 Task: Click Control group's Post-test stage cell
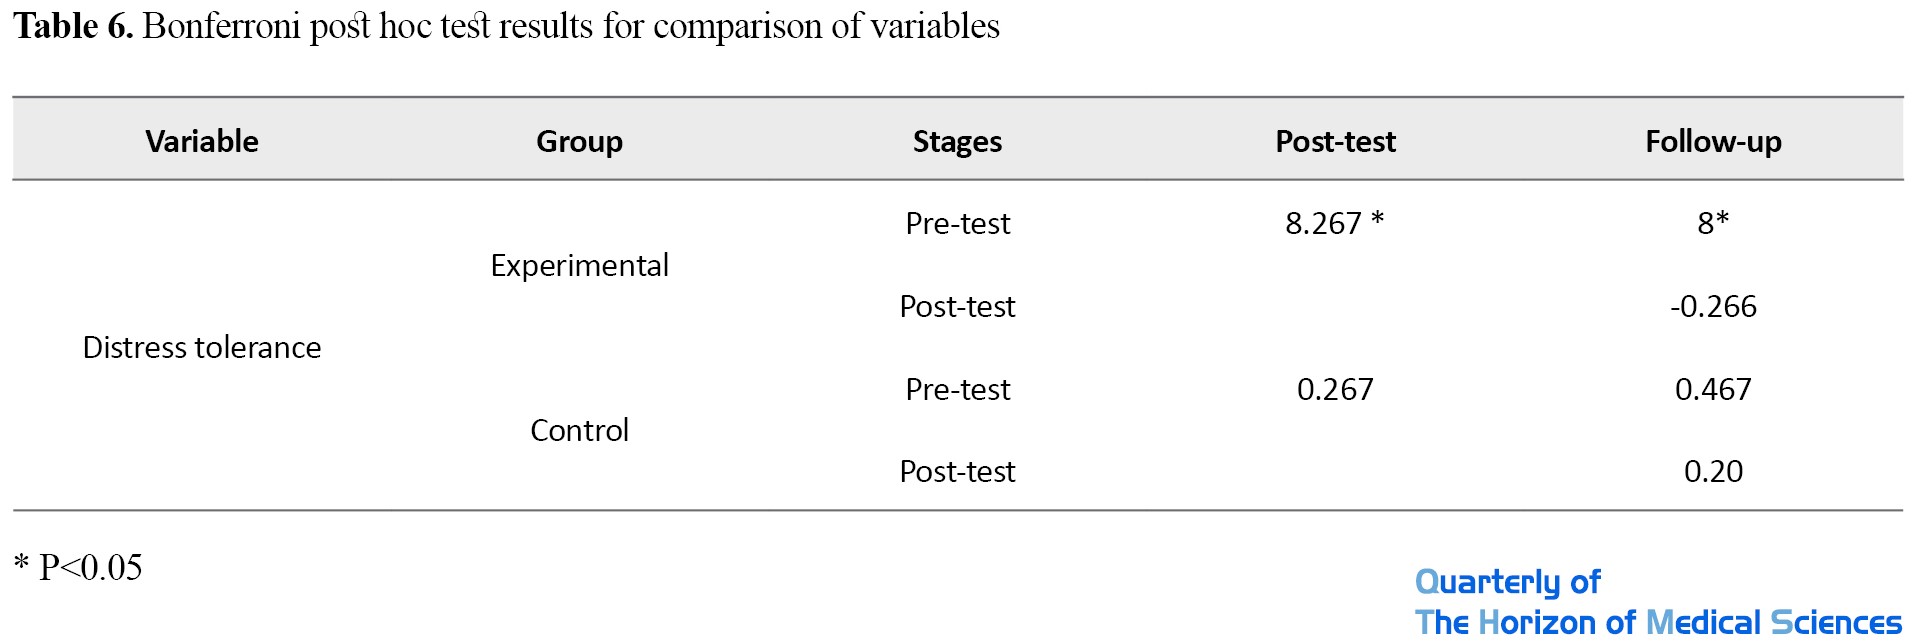(957, 471)
